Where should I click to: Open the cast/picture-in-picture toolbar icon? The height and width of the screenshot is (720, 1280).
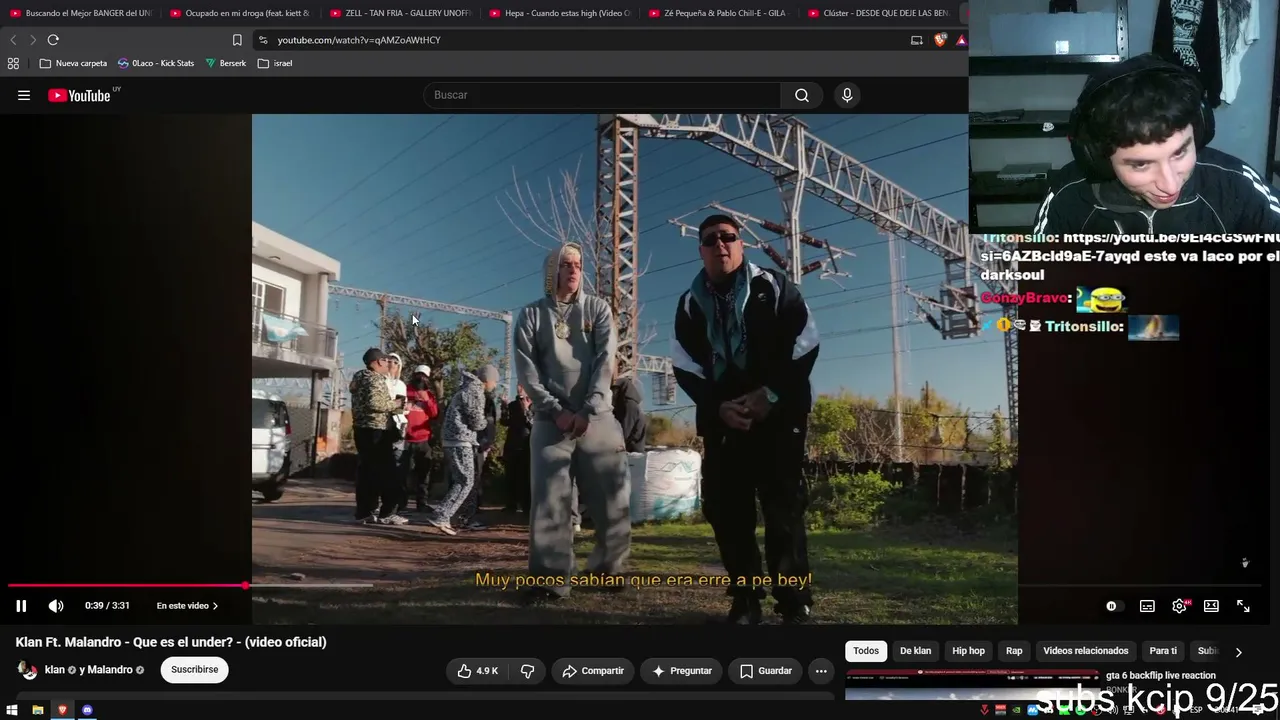point(917,40)
